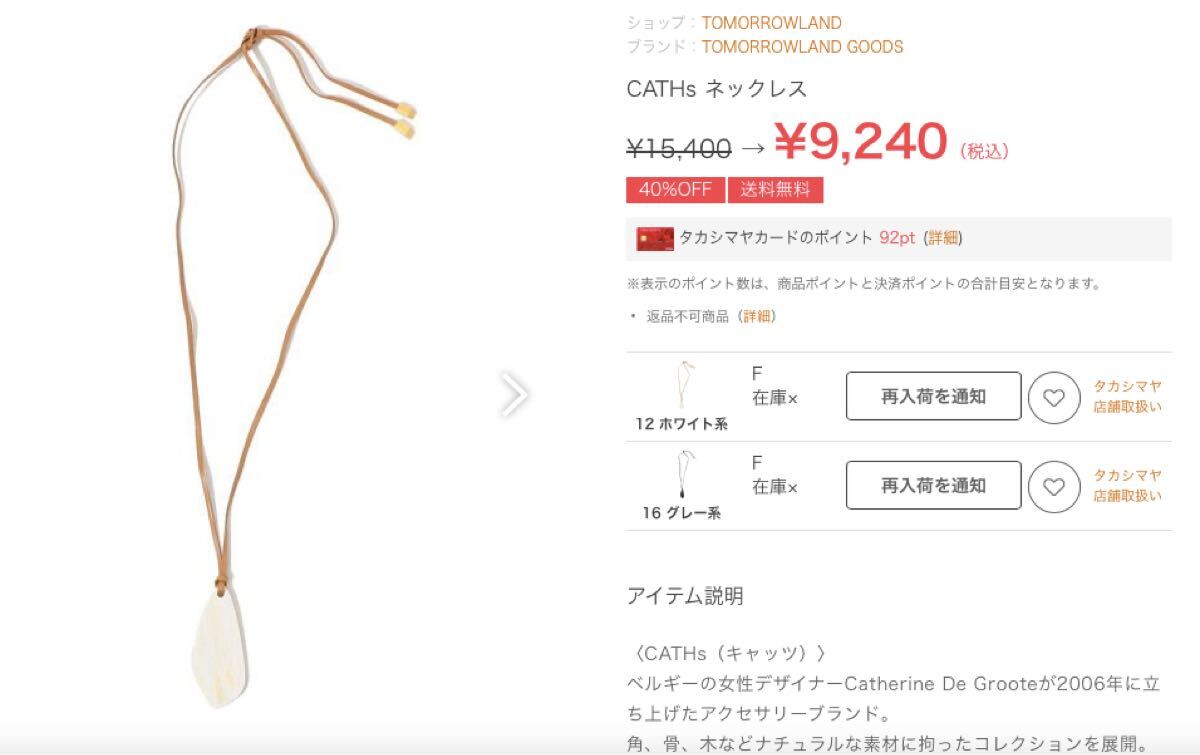This screenshot has width=1200, height=755.
Task: Favorite the 16 グレー系 variant with heart
Action: click(x=1054, y=487)
